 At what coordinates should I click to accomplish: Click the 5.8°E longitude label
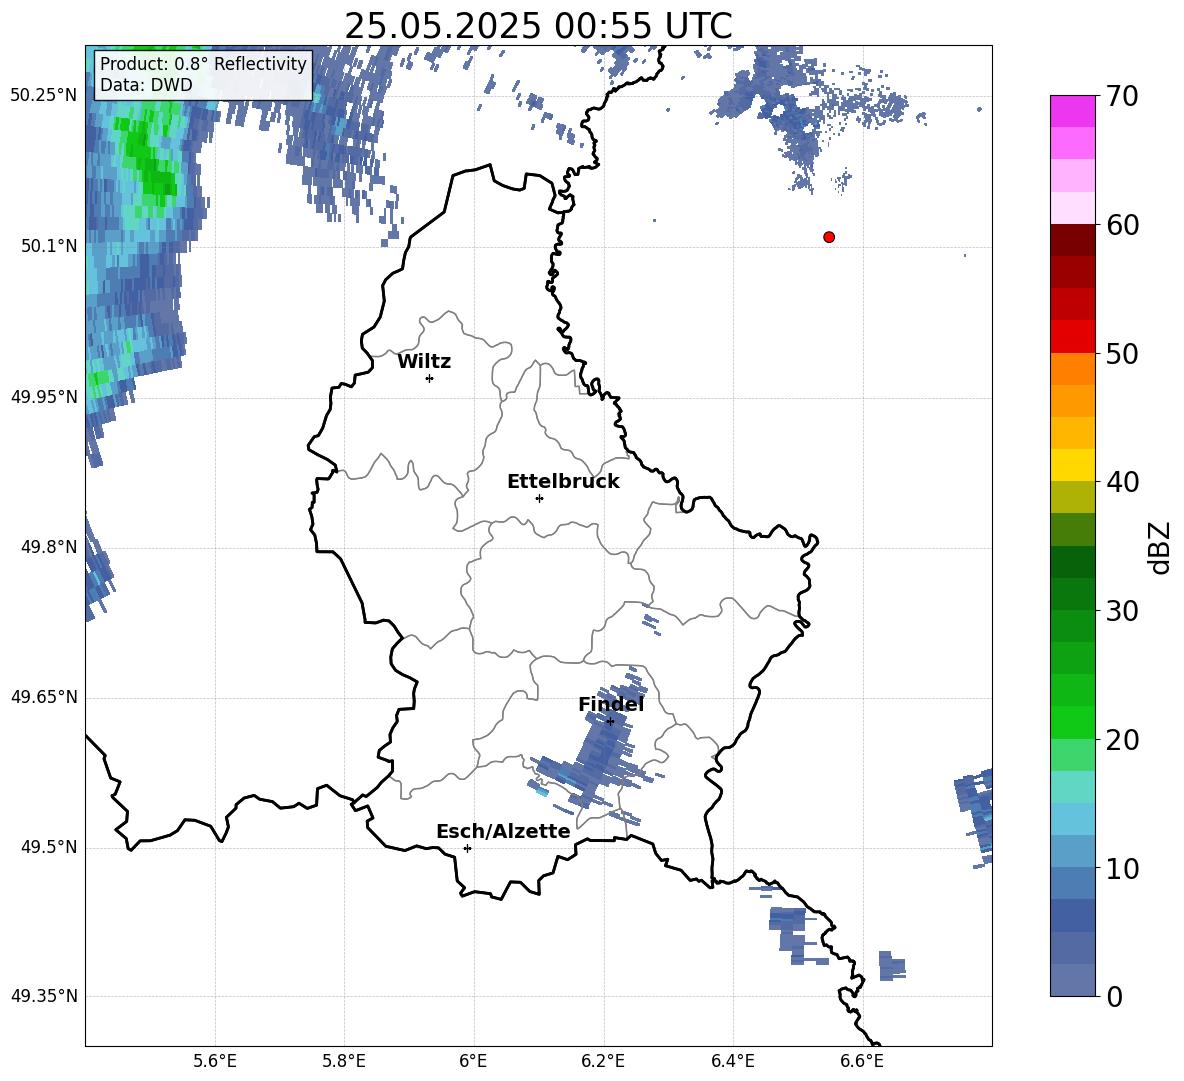[x=344, y=1061]
